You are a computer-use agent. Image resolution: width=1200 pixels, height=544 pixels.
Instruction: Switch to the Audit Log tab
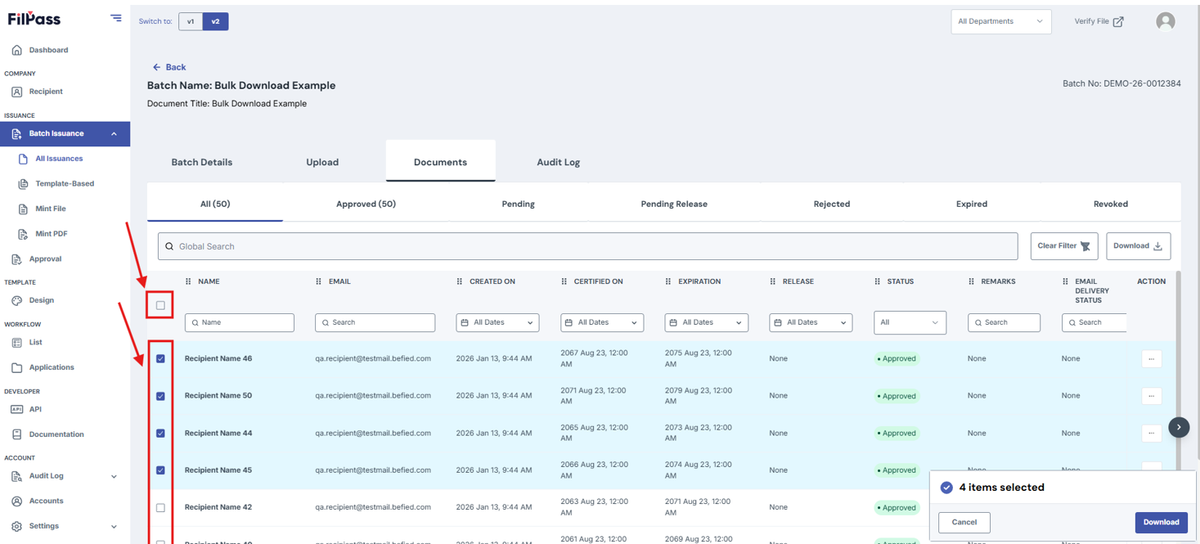[x=558, y=162]
